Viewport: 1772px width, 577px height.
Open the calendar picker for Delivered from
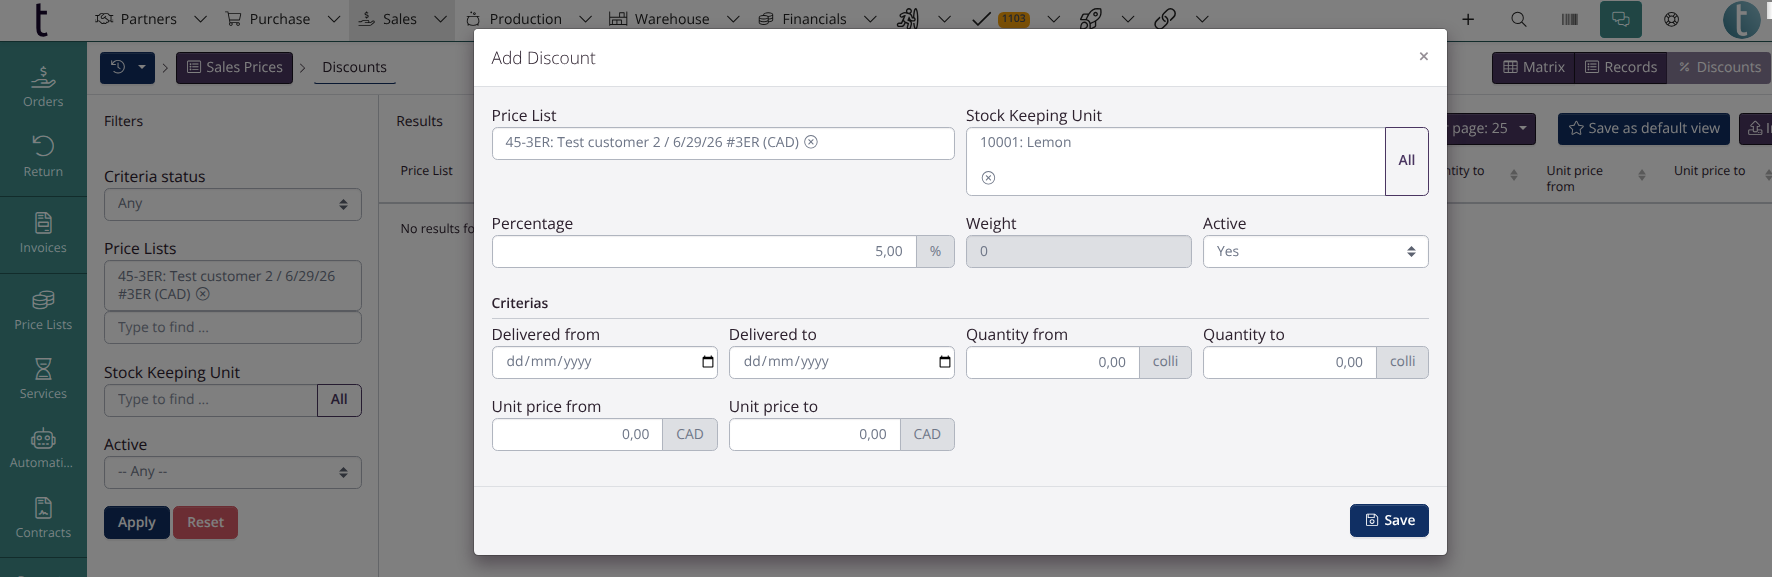[708, 362]
